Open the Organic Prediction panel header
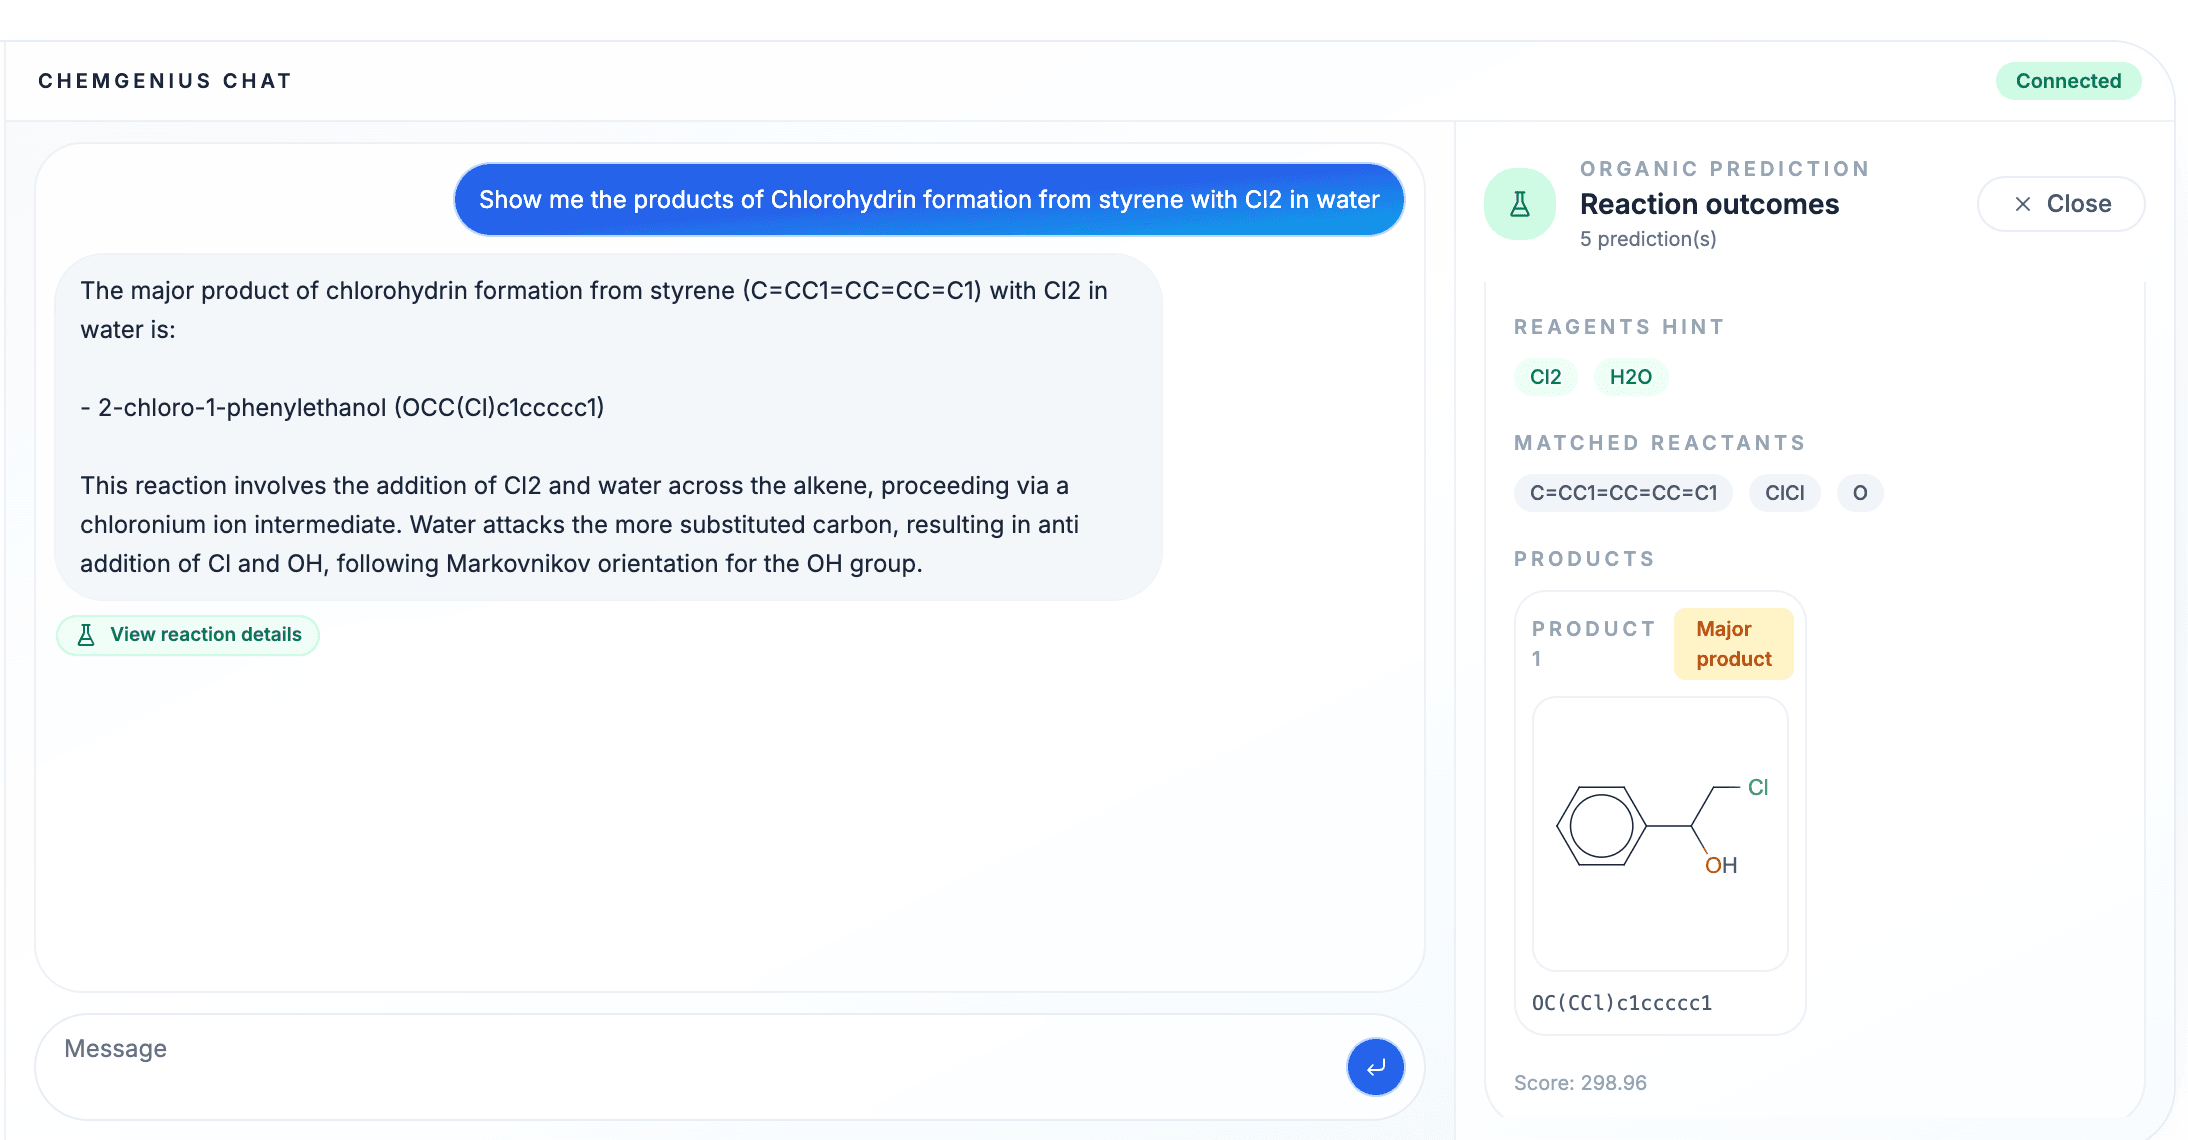Screen dimensions: 2188x1140 (1725, 168)
